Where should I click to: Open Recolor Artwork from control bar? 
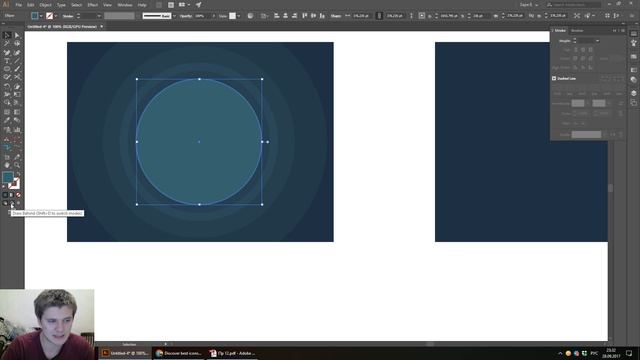(250, 16)
